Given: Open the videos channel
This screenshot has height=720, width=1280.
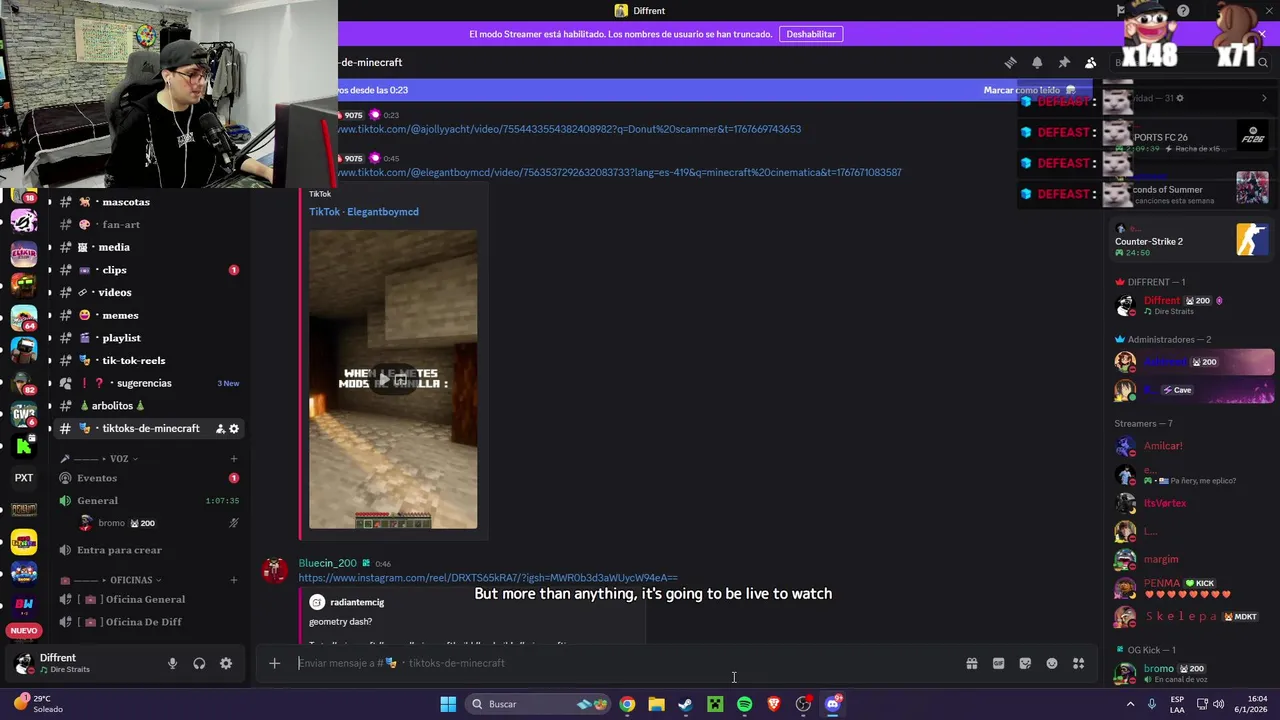Looking at the screenshot, I should (148, 293).
